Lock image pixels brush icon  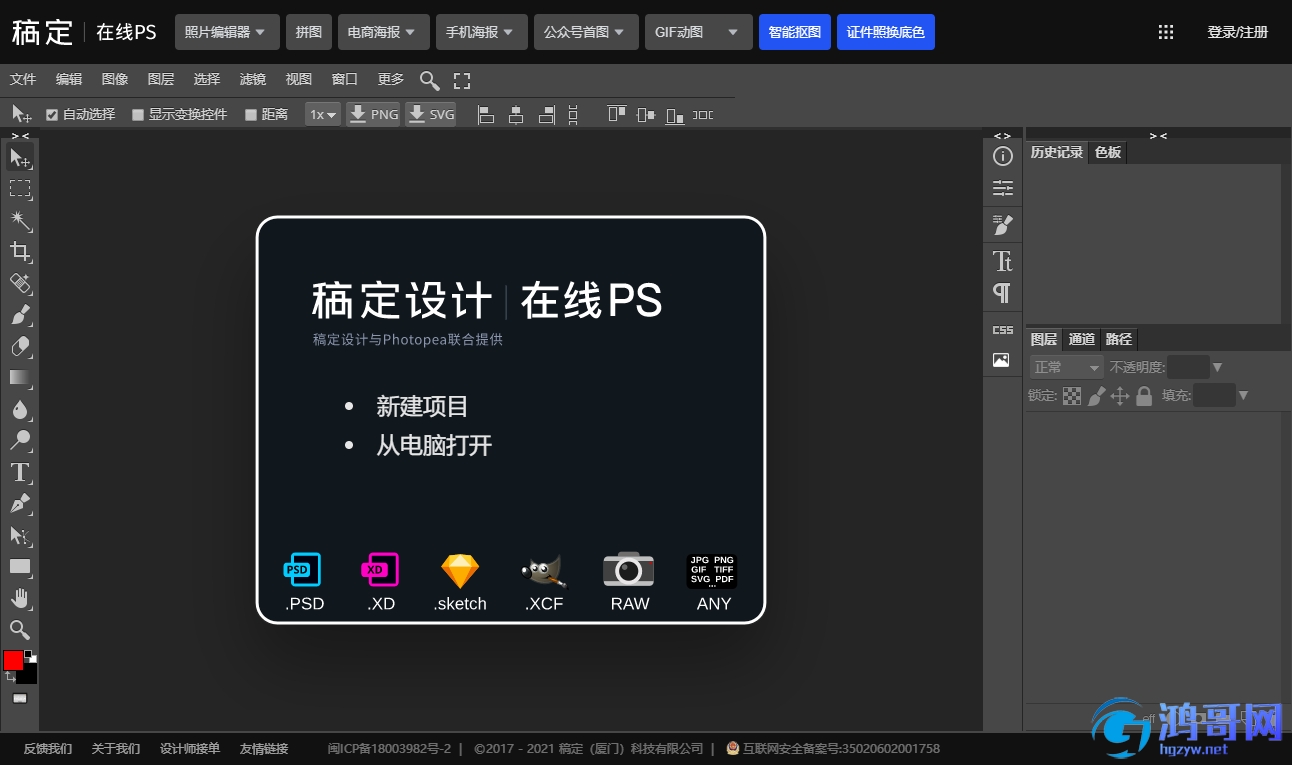click(1096, 396)
